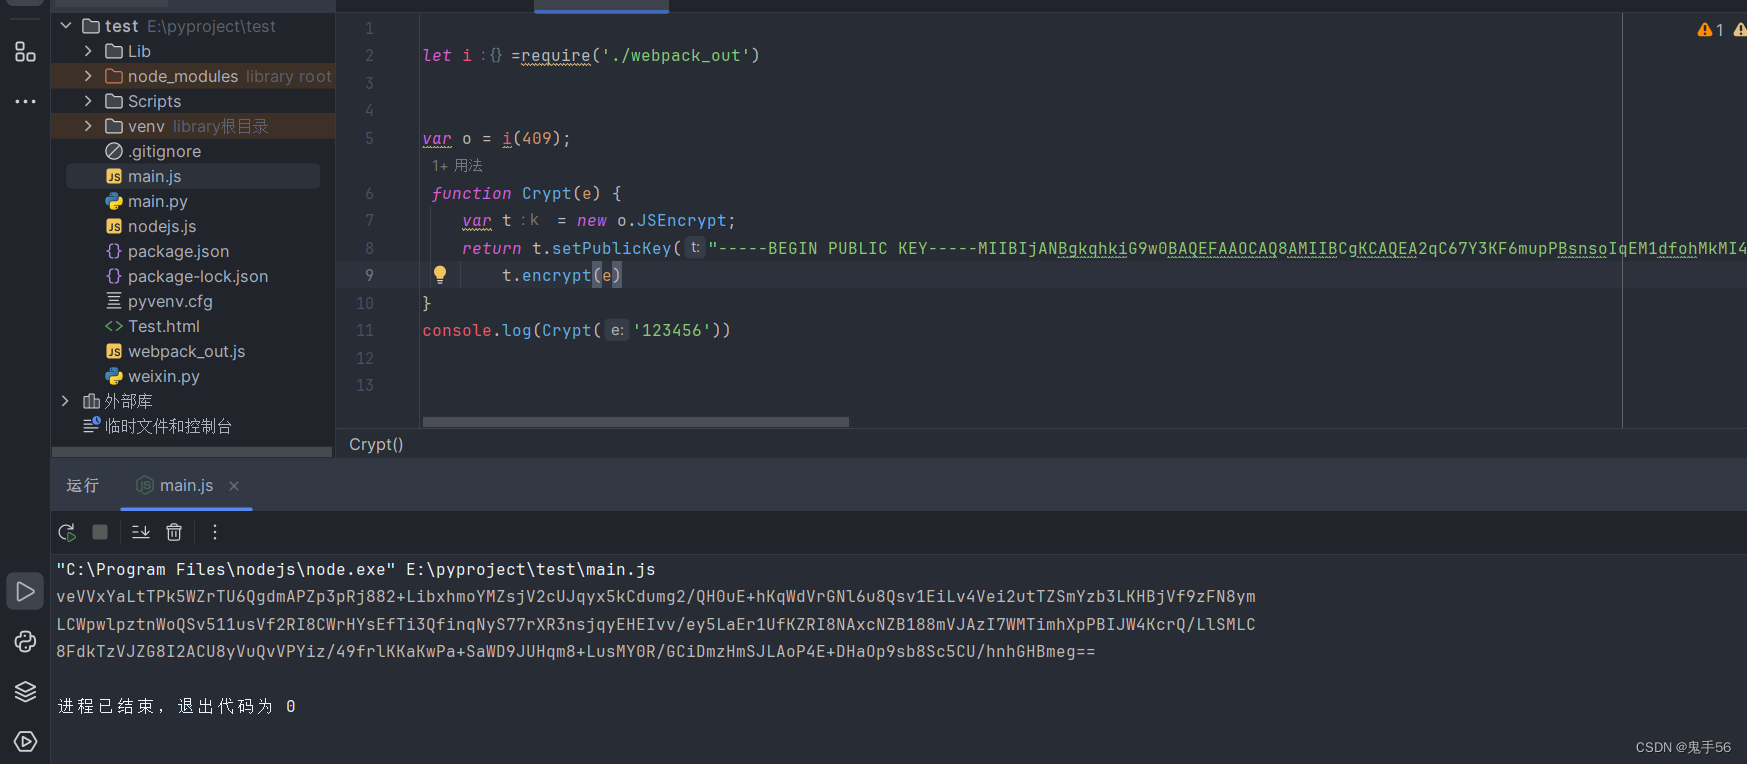Viewport: 1747px width, 764px height.
Task: Rerun main.js in the run toolbar
Action: [67, 532]
